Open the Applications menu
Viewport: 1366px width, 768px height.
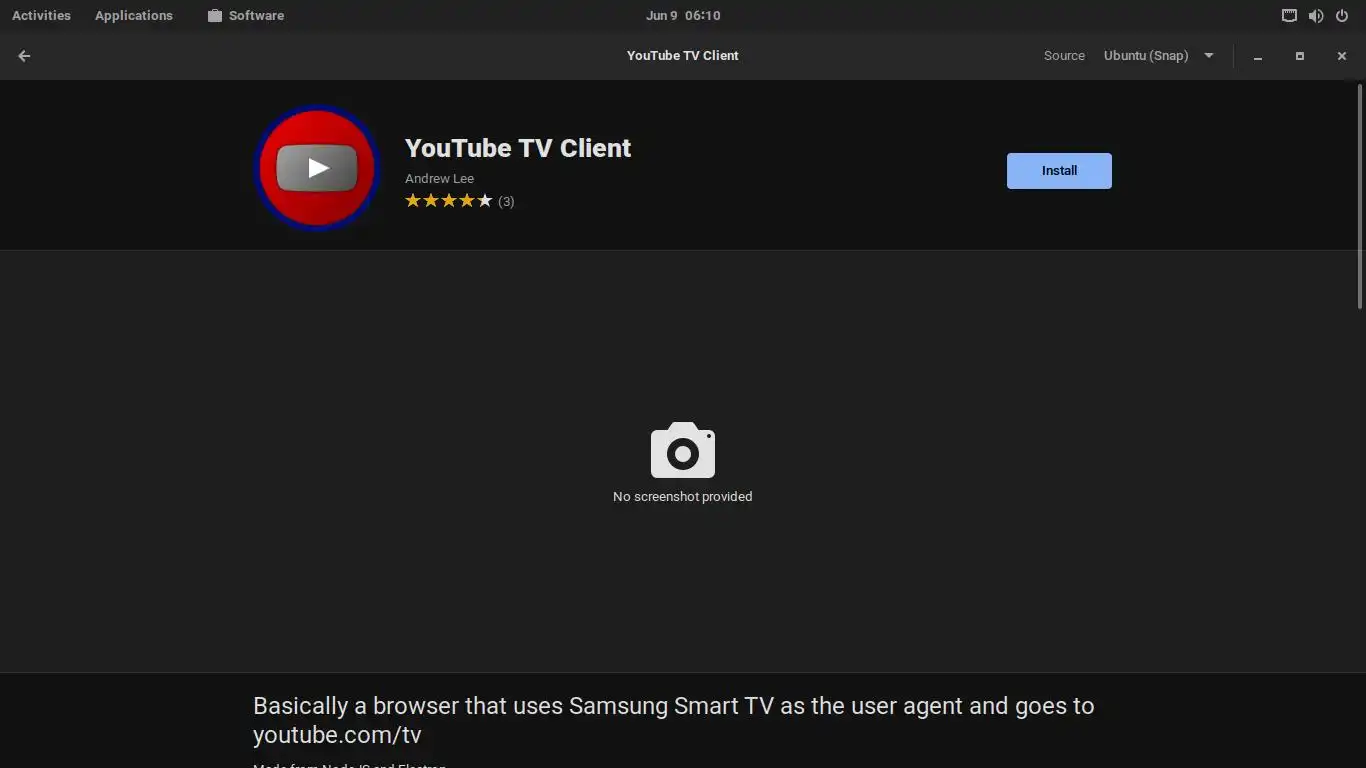coord(134,15)
